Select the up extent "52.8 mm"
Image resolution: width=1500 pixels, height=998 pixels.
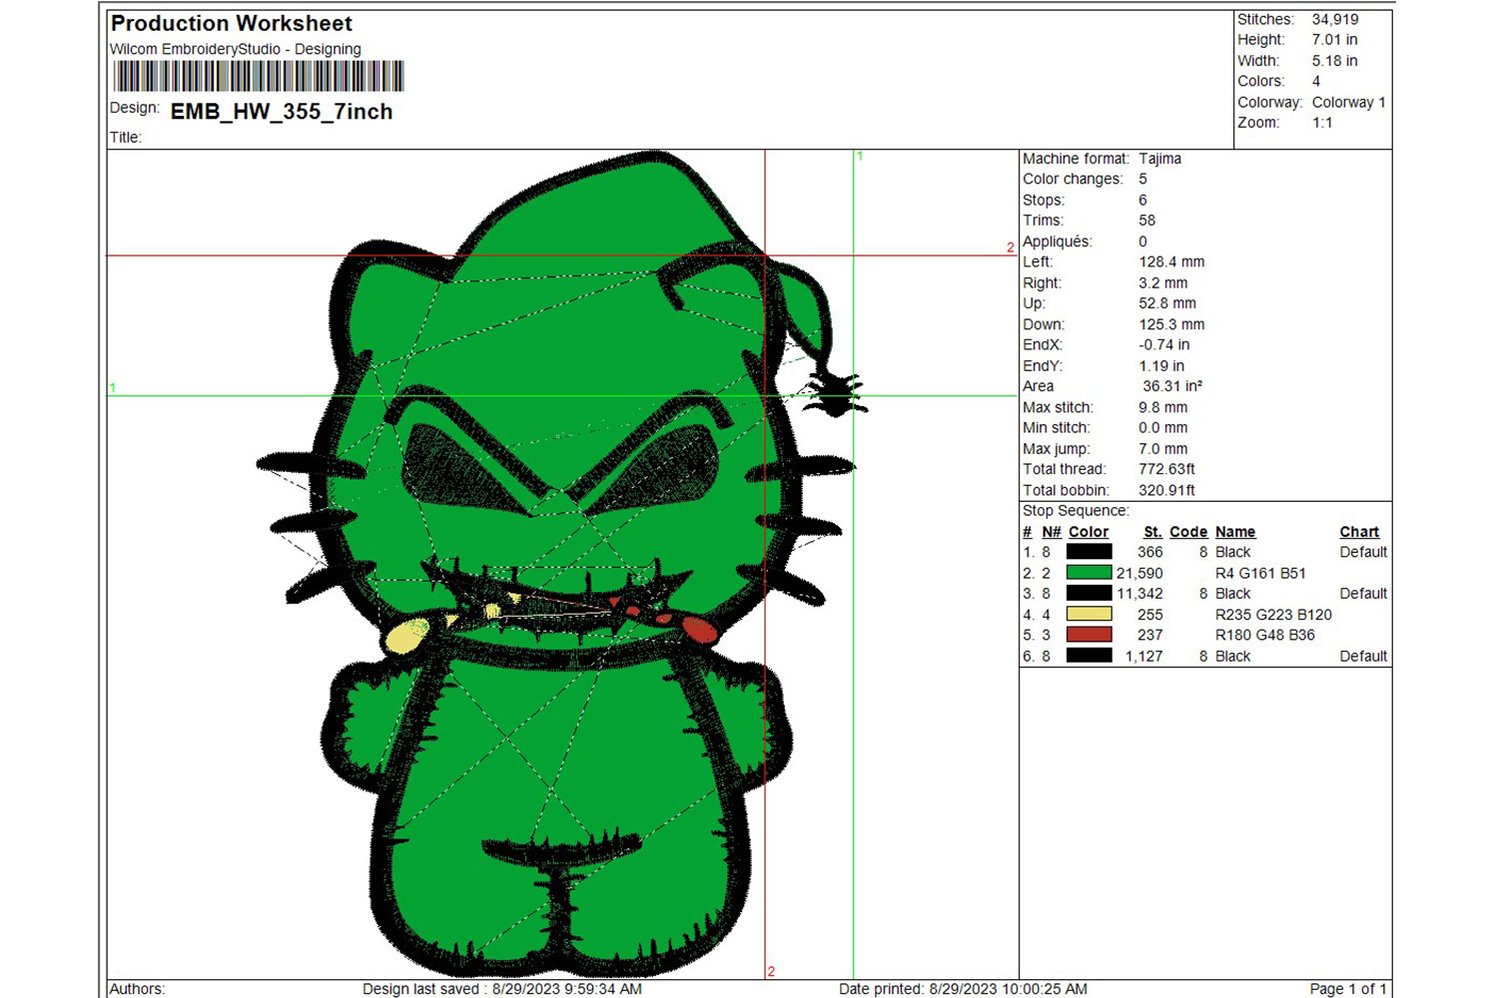pyautogui.click(x=1167, y=303)
